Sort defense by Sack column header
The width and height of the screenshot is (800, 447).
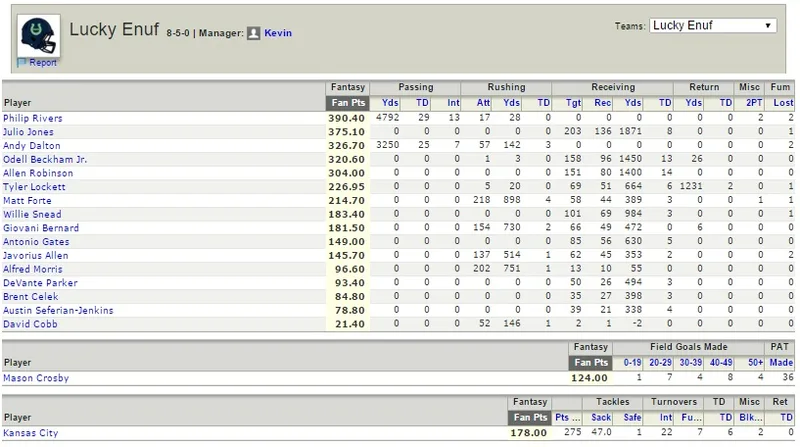point(601,417)
